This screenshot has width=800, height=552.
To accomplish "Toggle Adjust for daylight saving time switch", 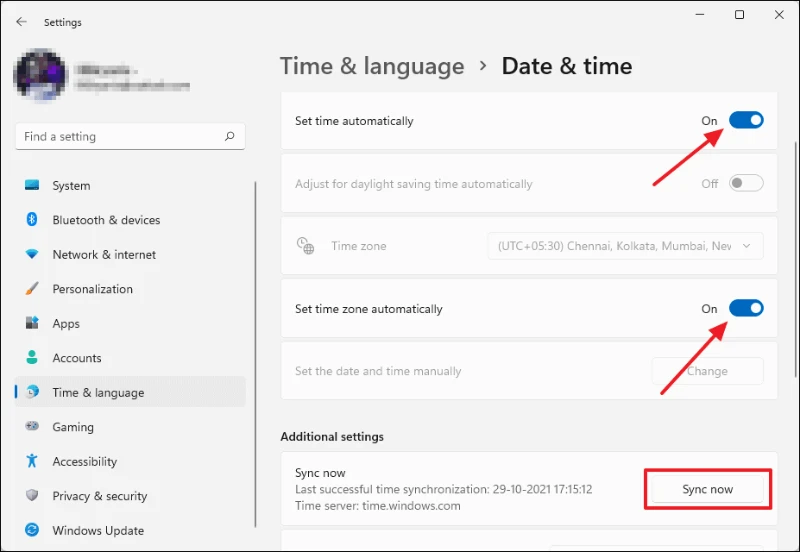I will pyautogui.click(x=746, y=183).
